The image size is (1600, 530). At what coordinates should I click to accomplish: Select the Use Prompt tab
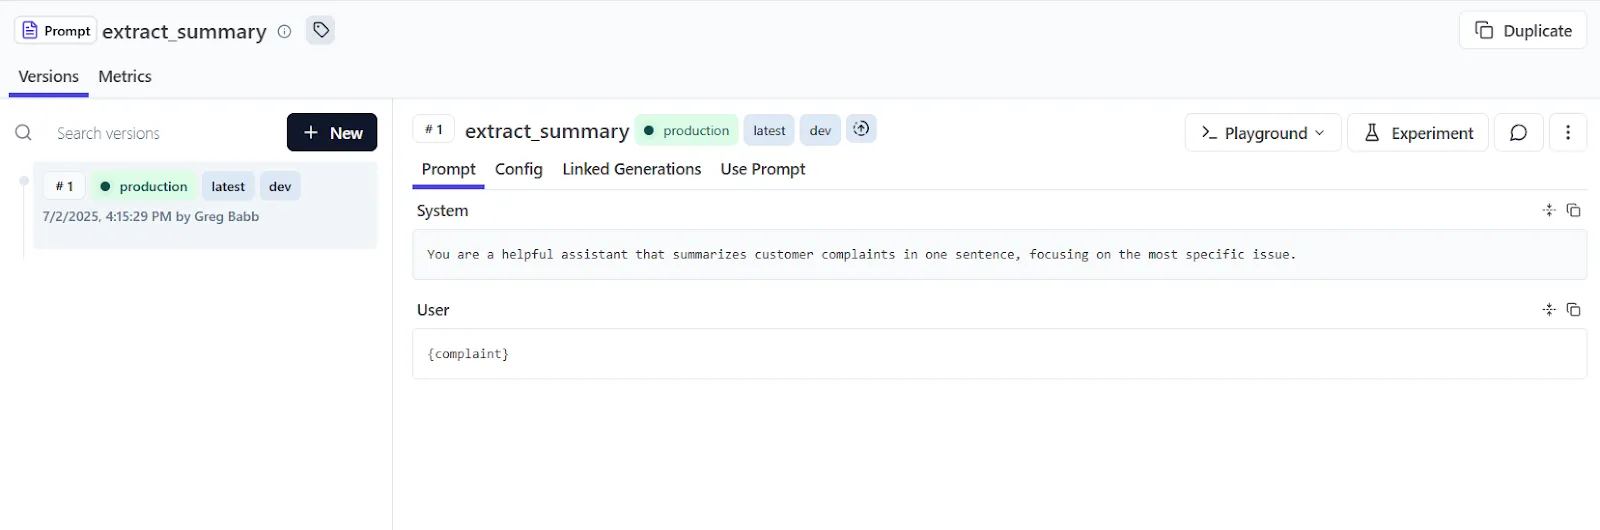[x=762, y=169]
